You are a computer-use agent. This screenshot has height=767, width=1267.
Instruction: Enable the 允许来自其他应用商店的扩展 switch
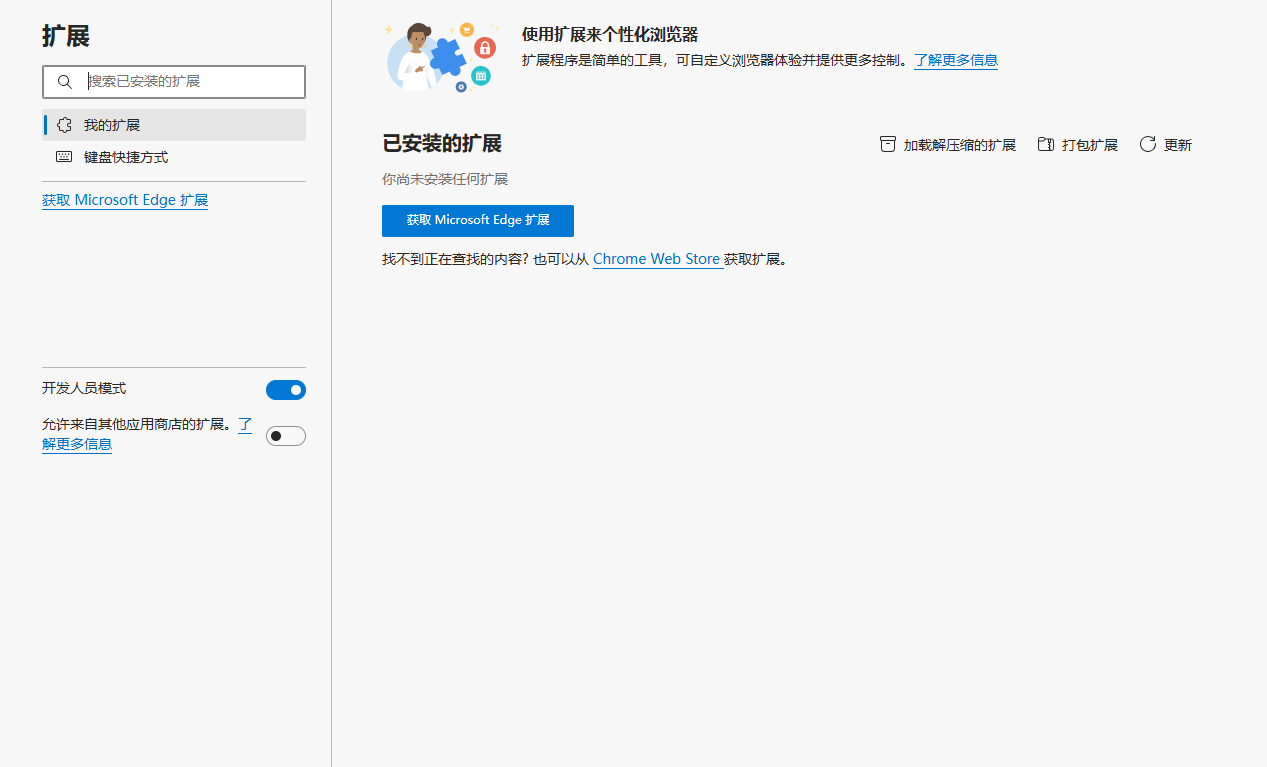(286, 436)
